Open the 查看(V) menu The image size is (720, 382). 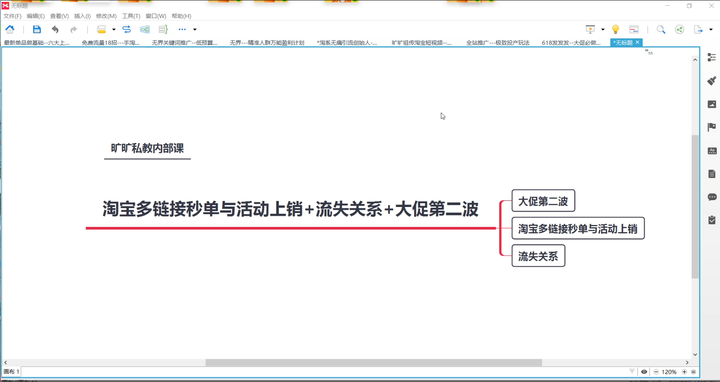tap(59, 16)
